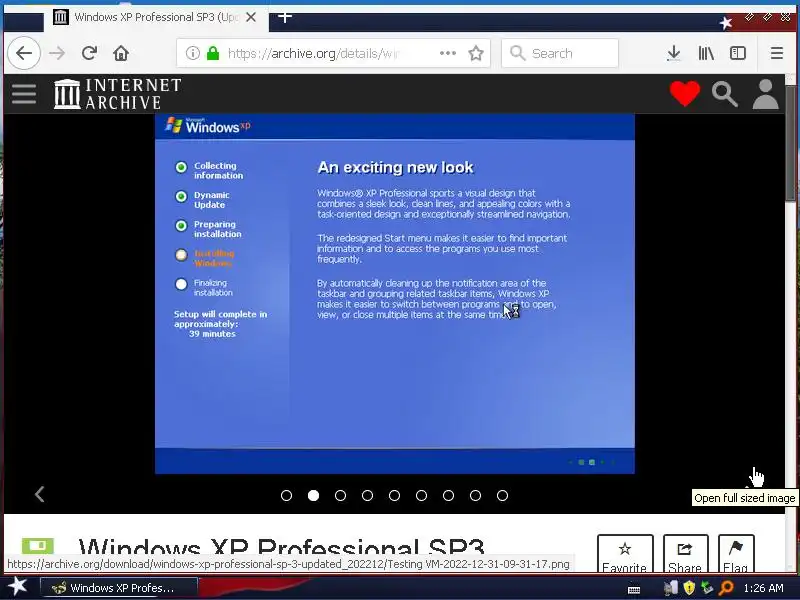800x600 pixels.
Task: Click the star icon in title bar
Action: (726, 22)
